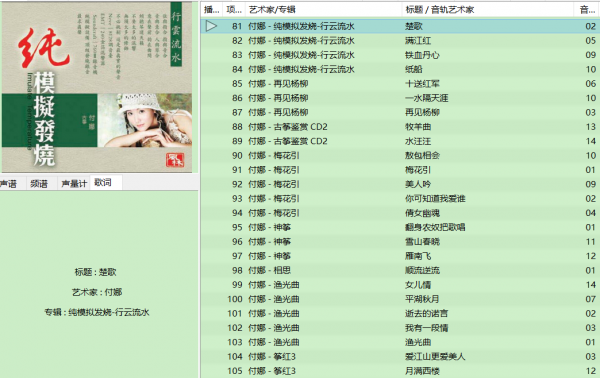Open the 声谱 tab
This screenshot has height=378, width=600.
pyautogui.click(x=8, y=184)
